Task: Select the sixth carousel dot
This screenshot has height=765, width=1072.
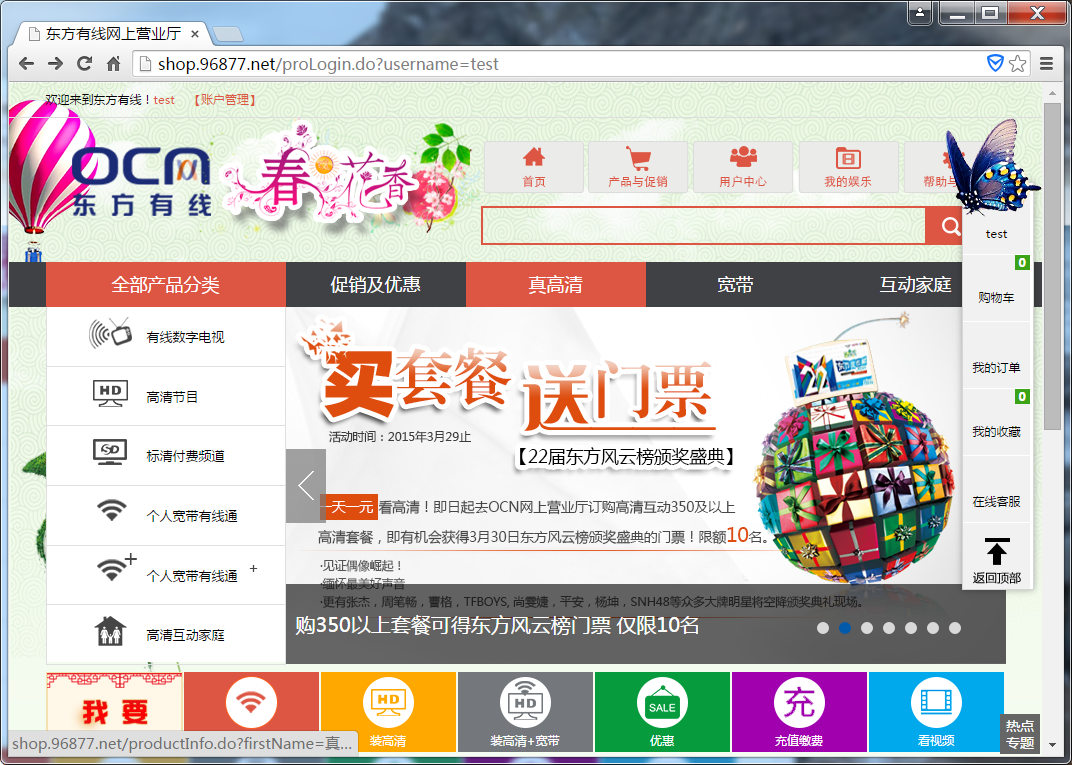Action: pyautogui.click(x=933, y=628)
